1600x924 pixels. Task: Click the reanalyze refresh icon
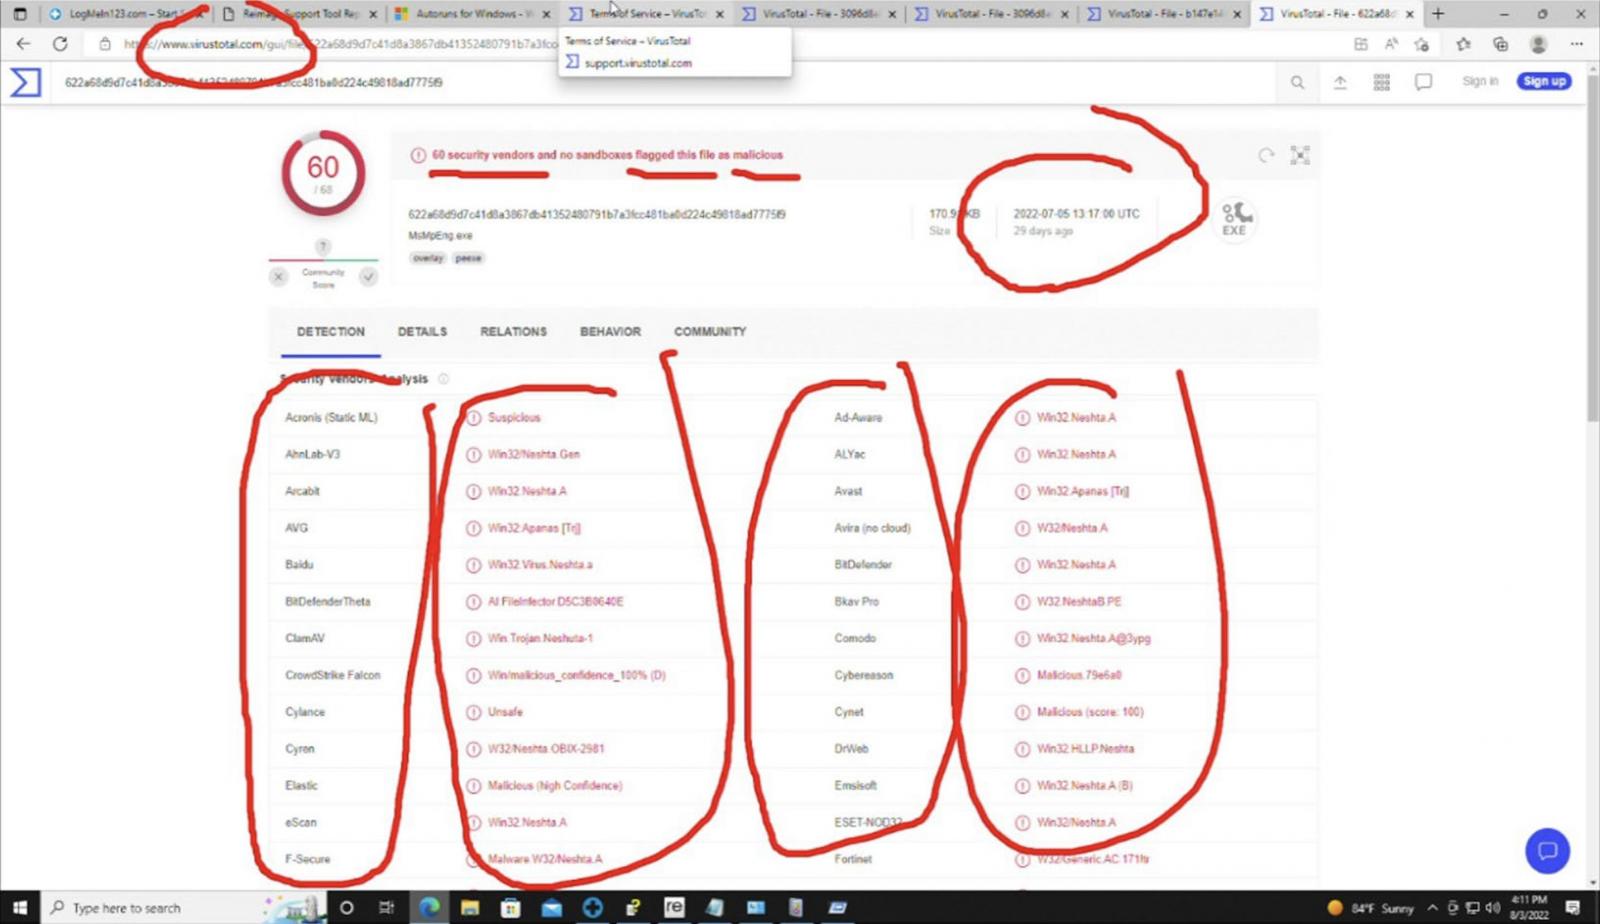click(1266, 155)
